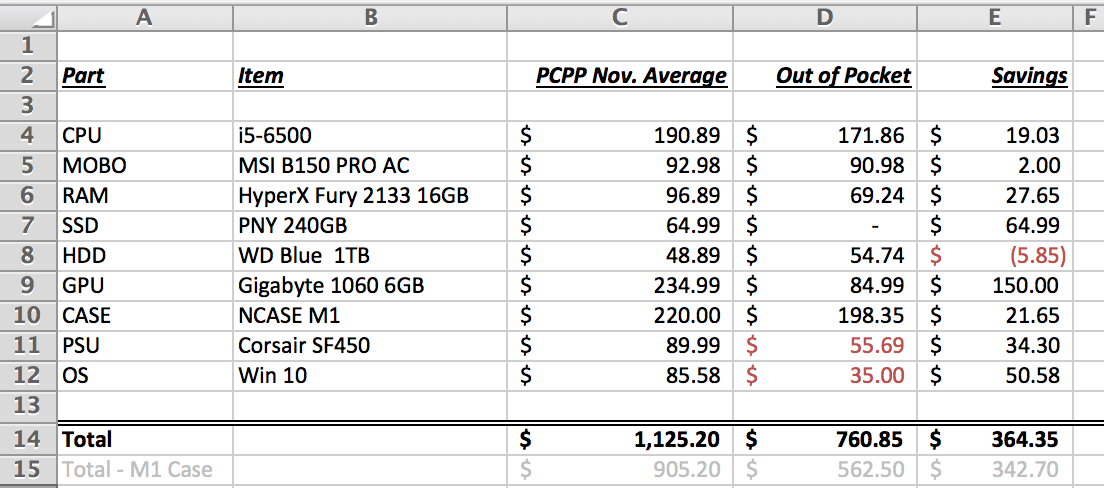Click the 1,125.20 total value

point(677,440)
